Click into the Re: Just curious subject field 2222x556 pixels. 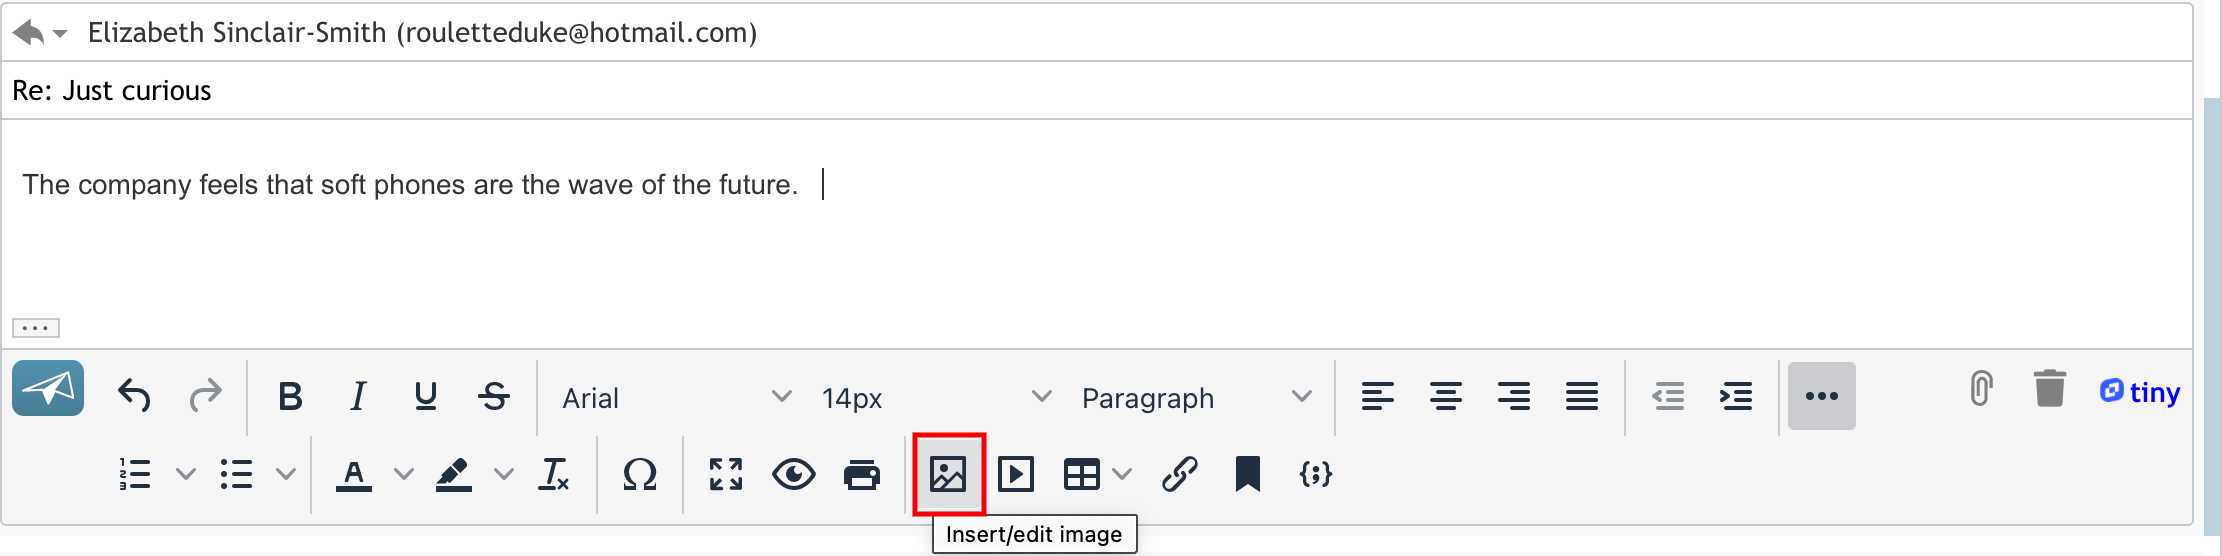[1096, 91]
